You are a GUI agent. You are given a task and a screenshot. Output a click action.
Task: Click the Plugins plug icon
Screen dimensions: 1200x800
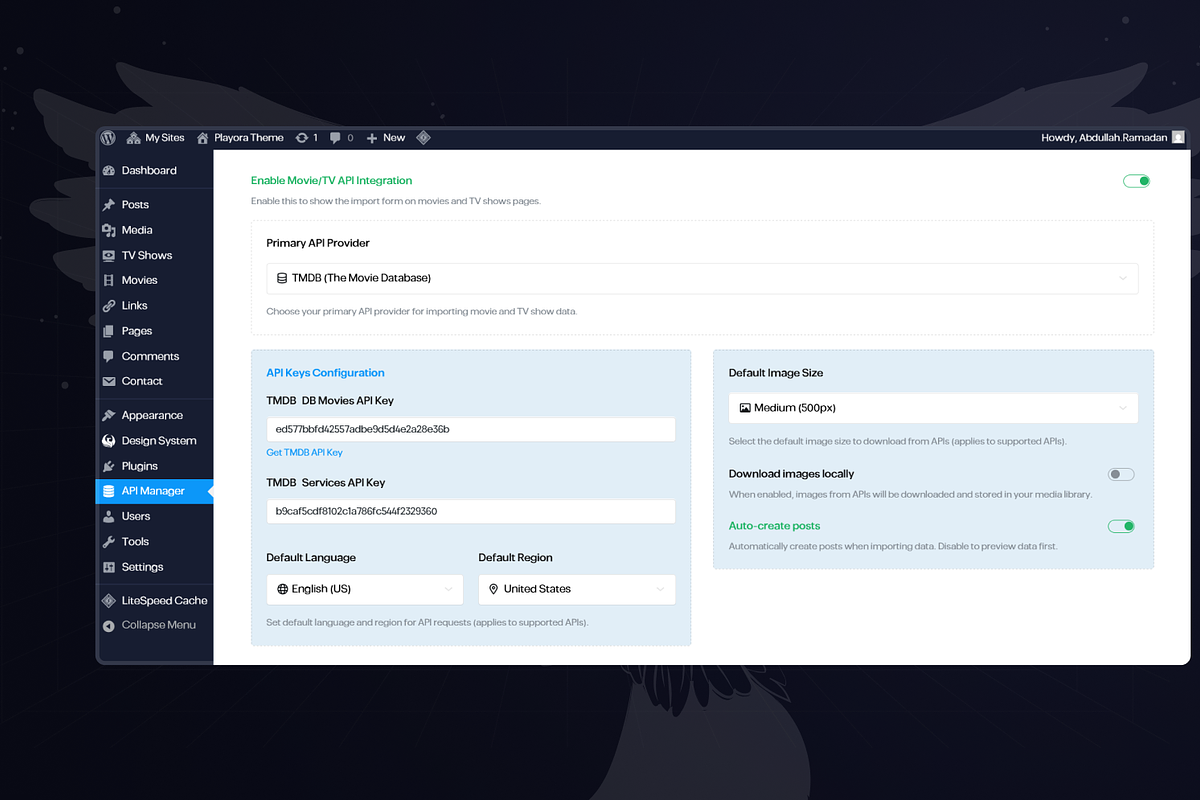[109, 466]
